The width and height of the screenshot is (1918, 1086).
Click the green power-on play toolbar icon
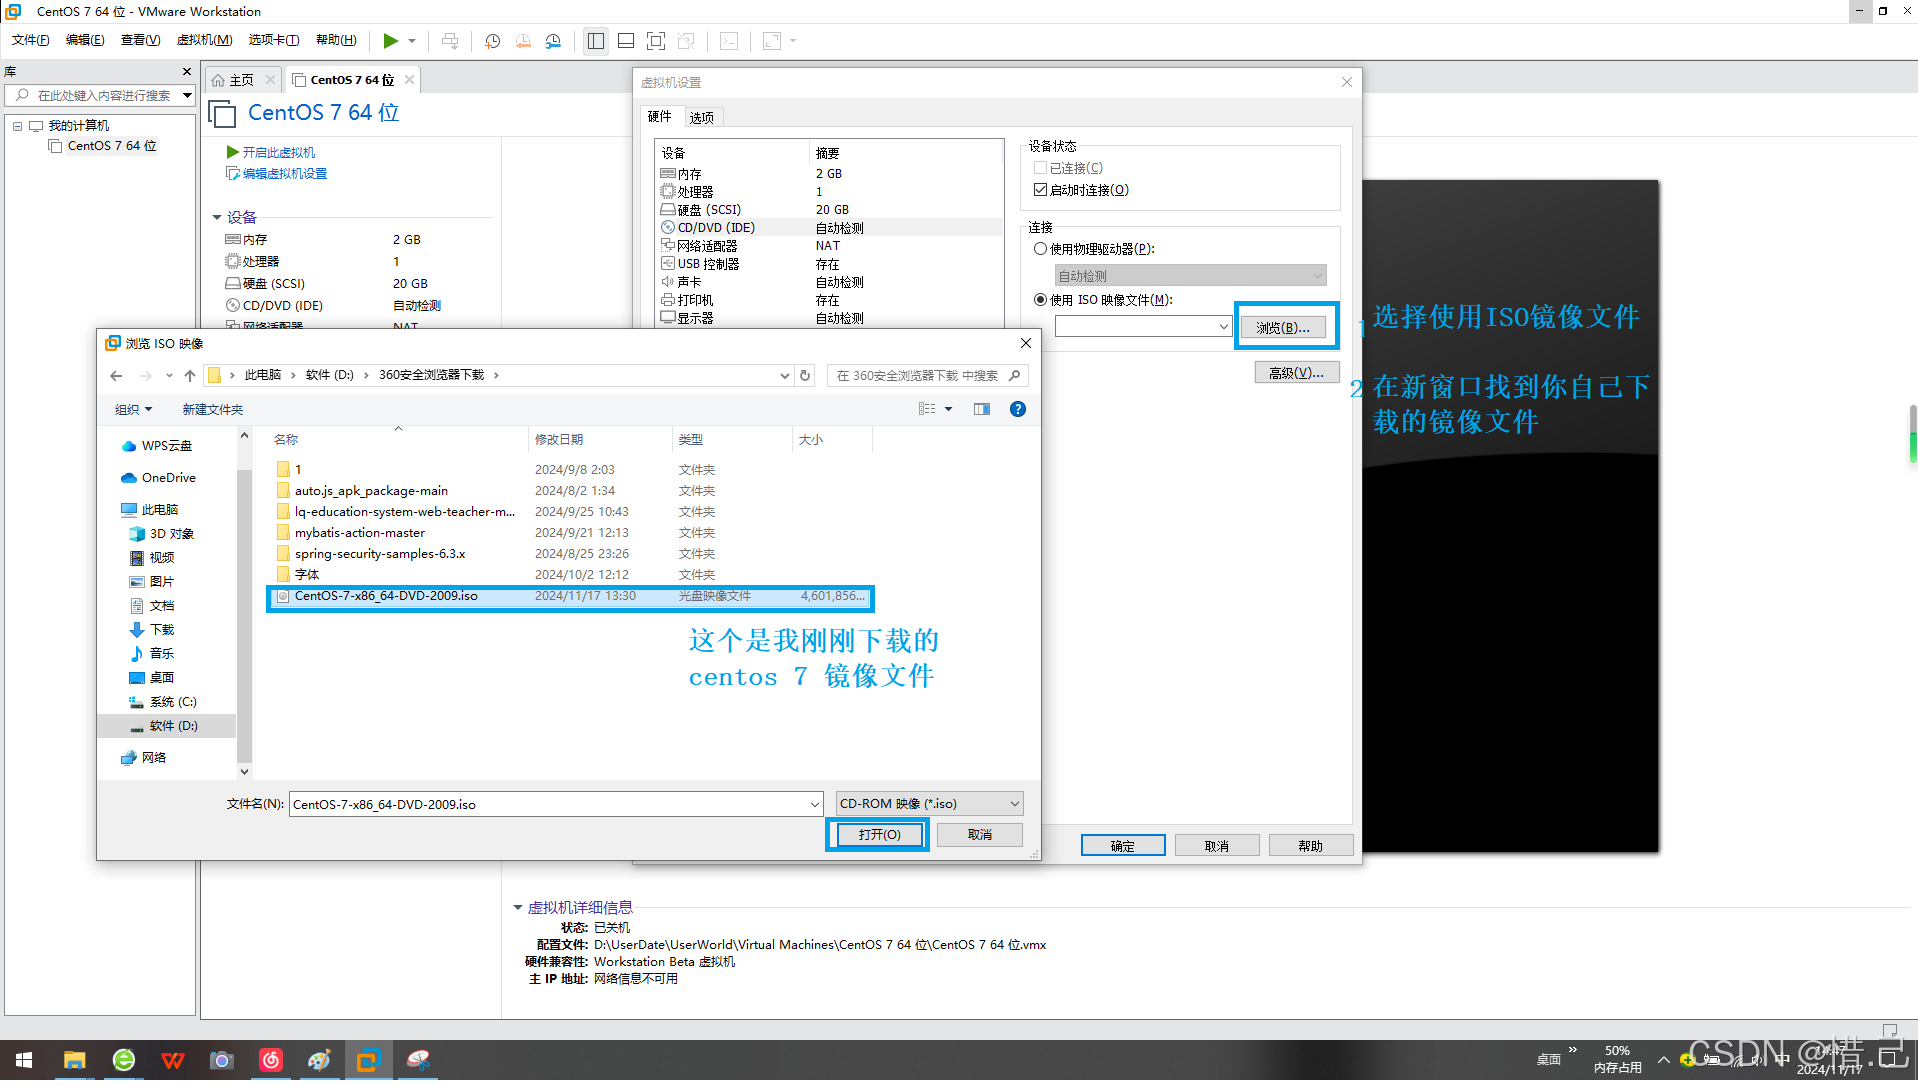(x=390, y=41)
